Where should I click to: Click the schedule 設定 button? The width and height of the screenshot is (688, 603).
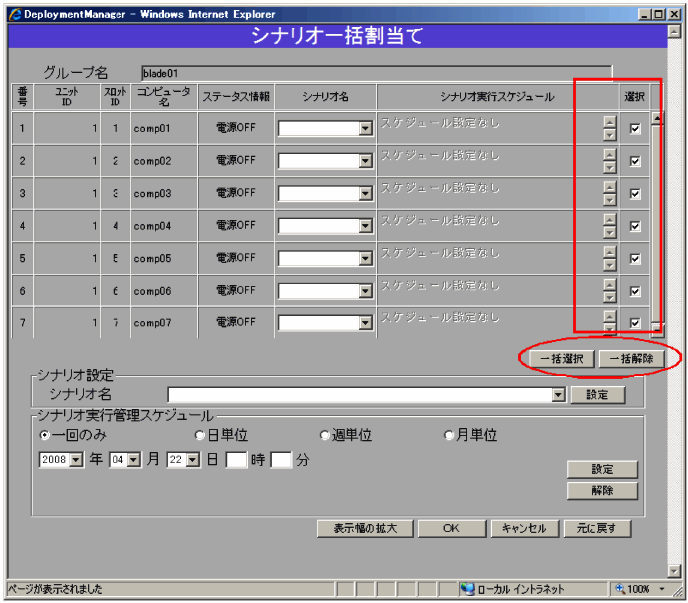tap(602, 469)
